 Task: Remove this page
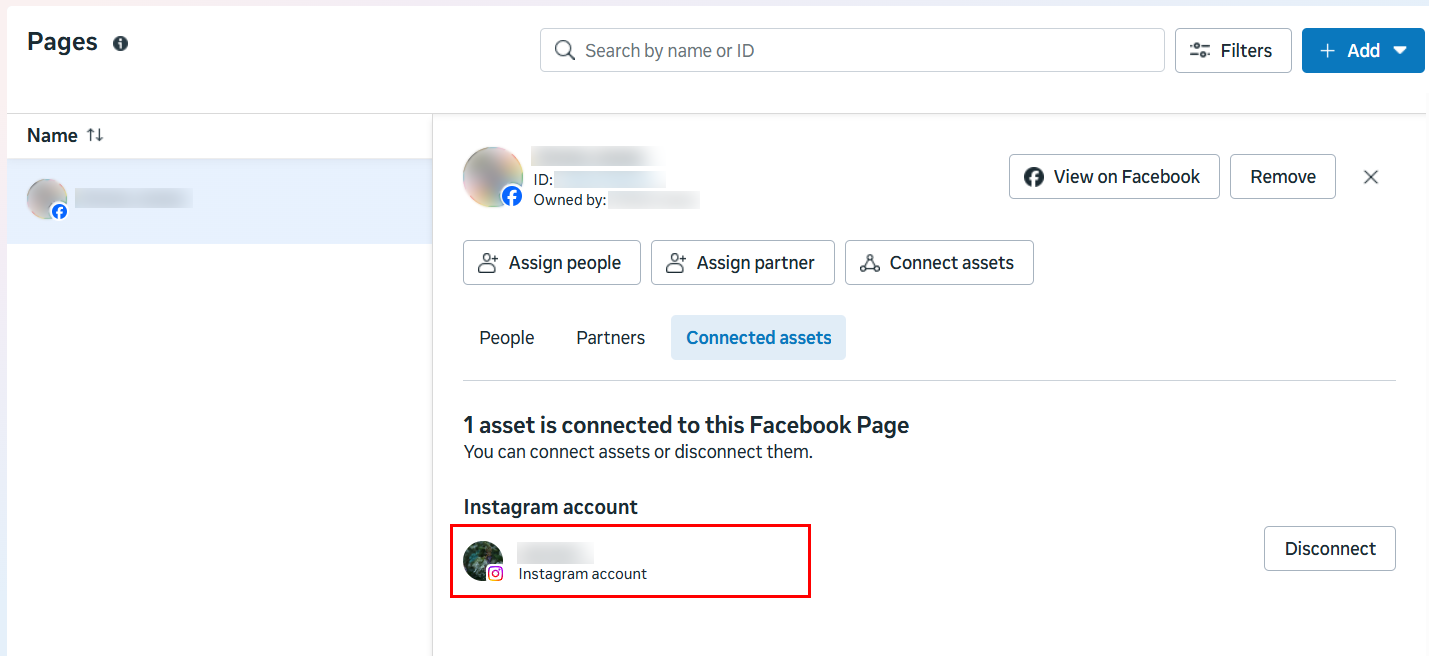pyautogui.click(x=1282, y=177)
